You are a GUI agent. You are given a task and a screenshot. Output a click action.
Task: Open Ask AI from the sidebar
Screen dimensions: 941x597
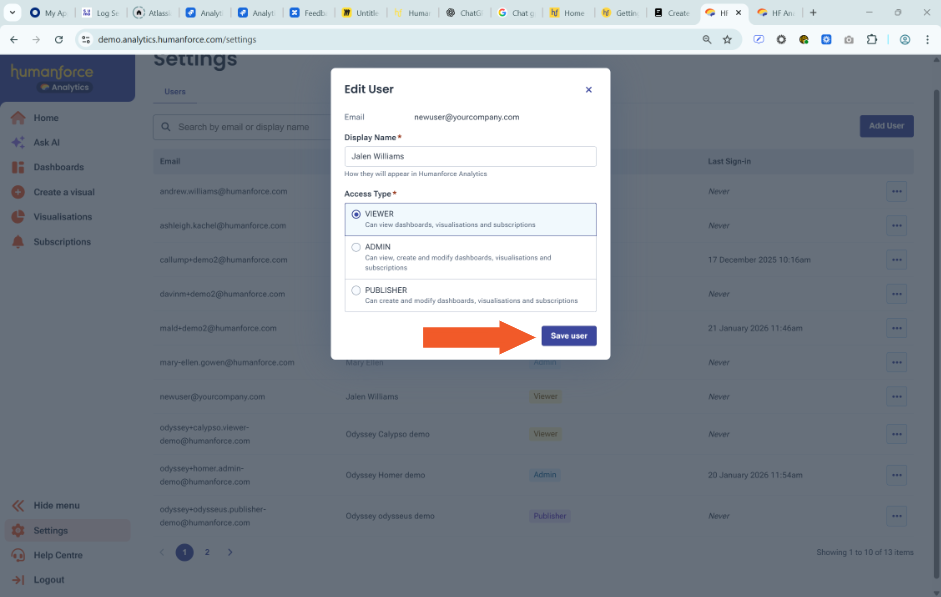18,143
